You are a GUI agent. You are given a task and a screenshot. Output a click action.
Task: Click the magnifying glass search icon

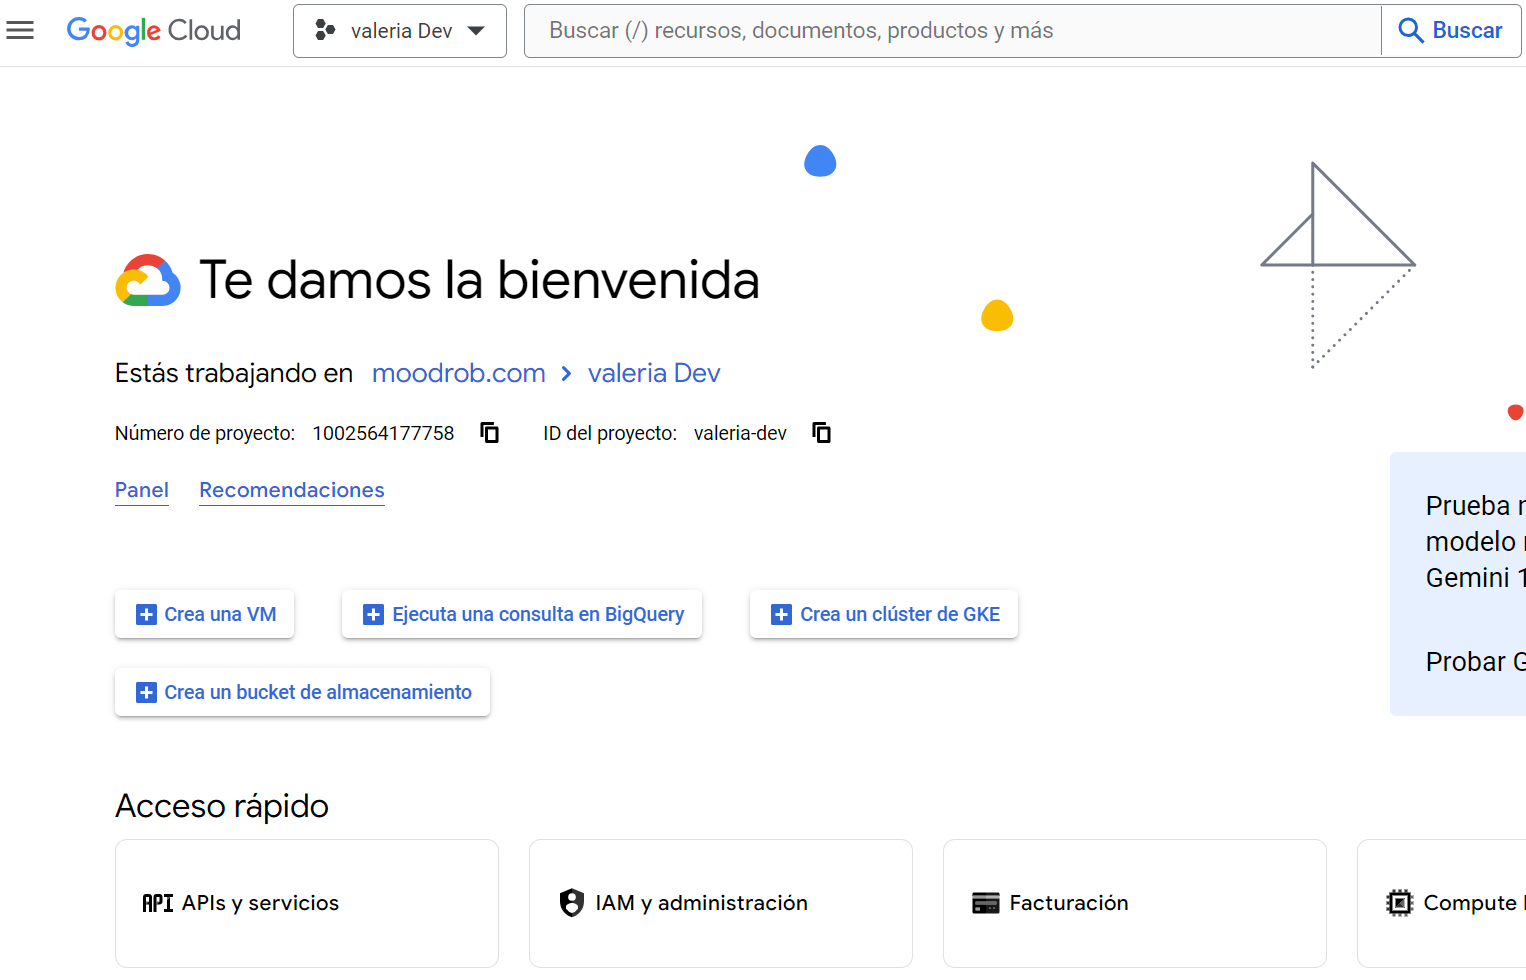tap(1410, 31)
